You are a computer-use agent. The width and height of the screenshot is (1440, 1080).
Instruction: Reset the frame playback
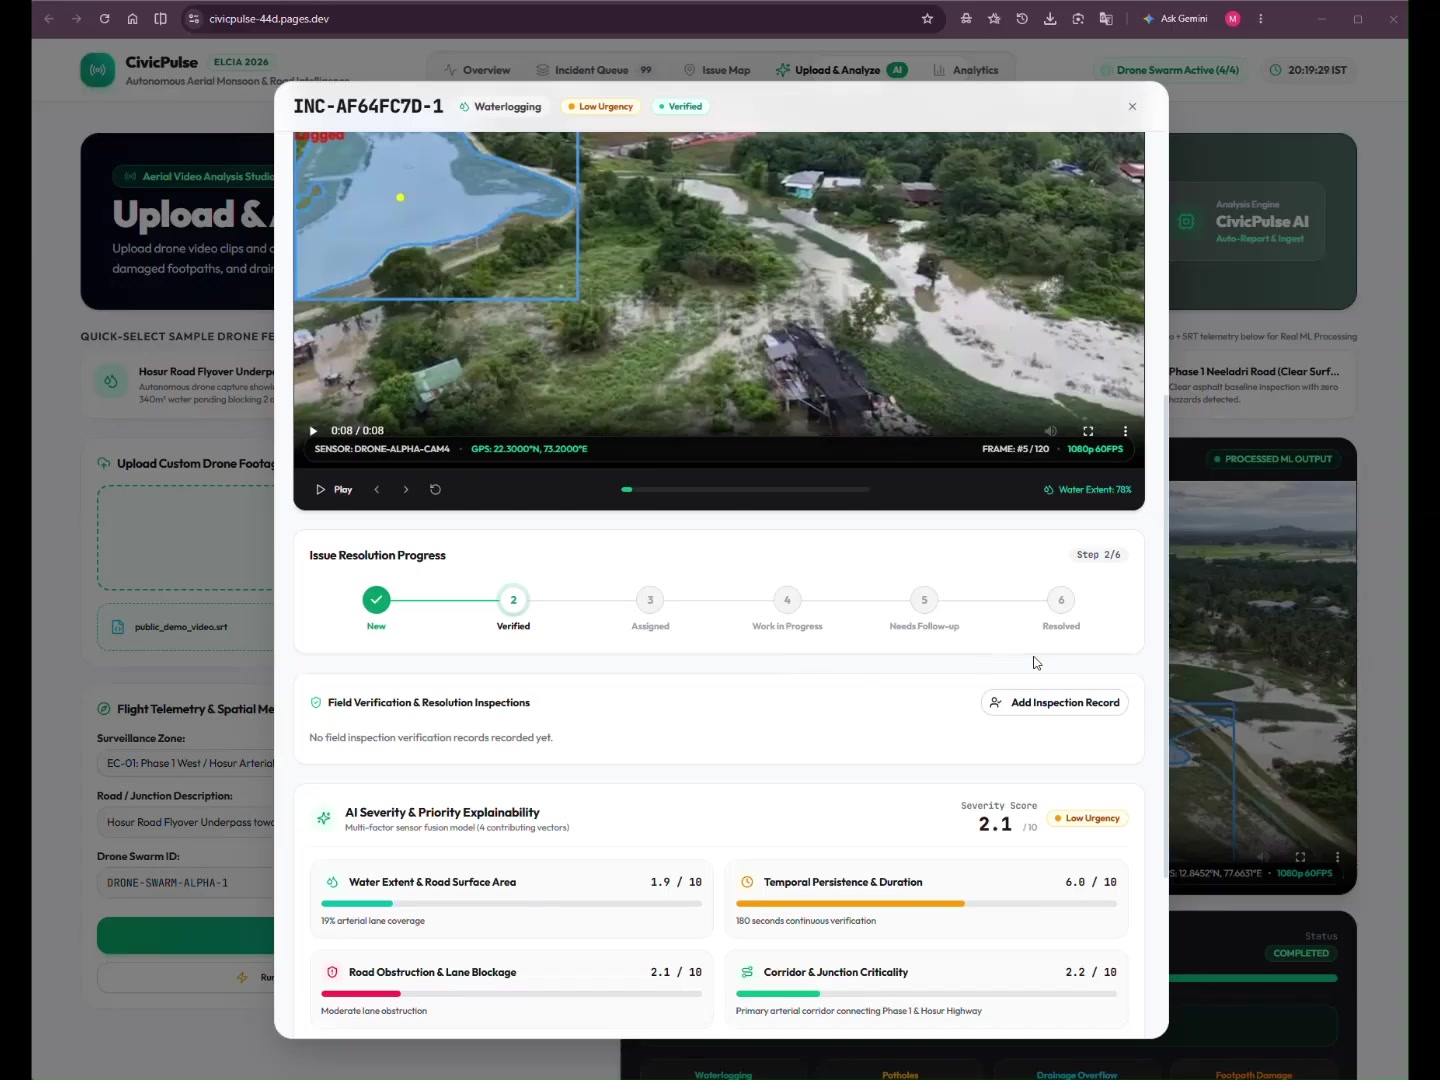(435, 489)
